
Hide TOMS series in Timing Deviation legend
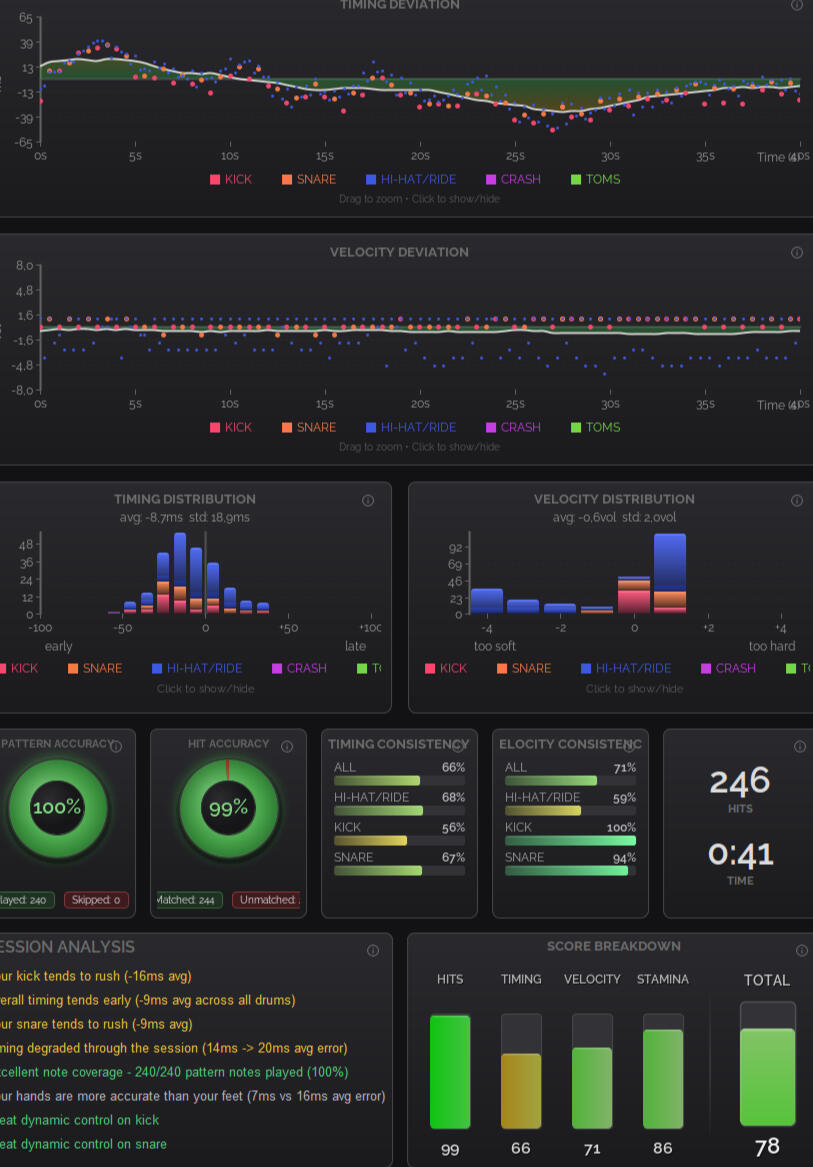point(595,180)
